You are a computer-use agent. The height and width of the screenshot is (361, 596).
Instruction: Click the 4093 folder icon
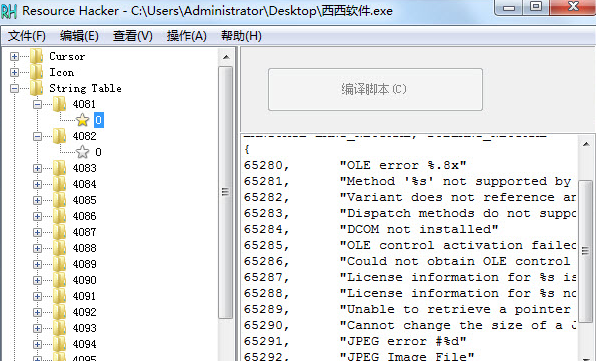[x=59, y=328]
